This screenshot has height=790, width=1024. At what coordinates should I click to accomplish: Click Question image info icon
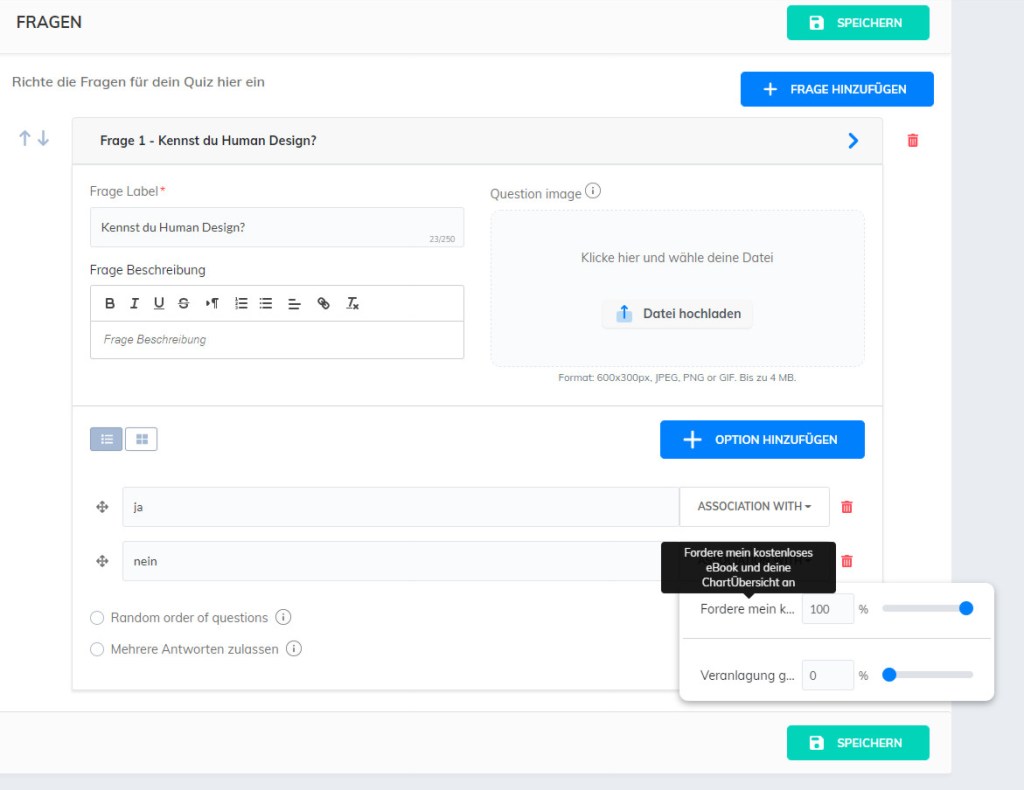coord(593,191)
